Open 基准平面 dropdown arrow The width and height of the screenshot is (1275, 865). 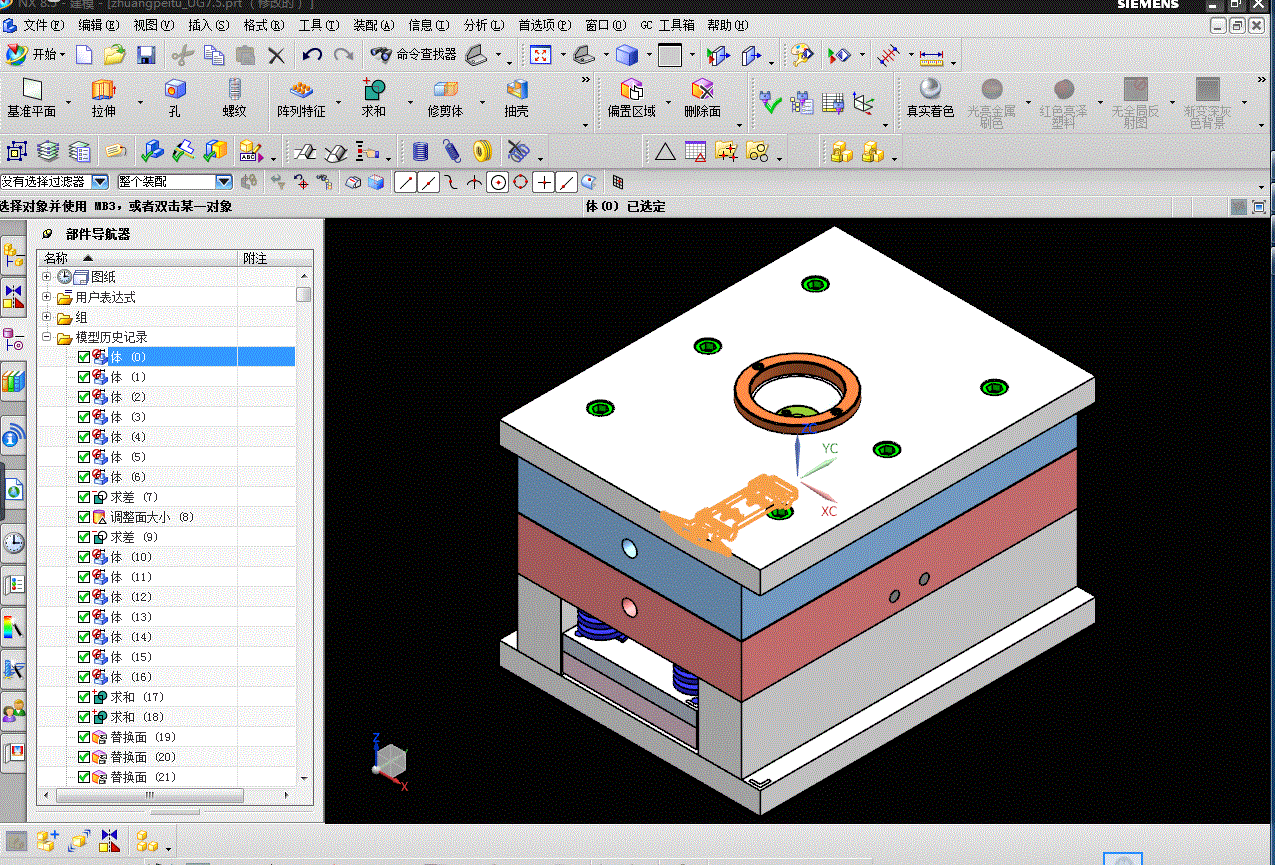(69, 102)
